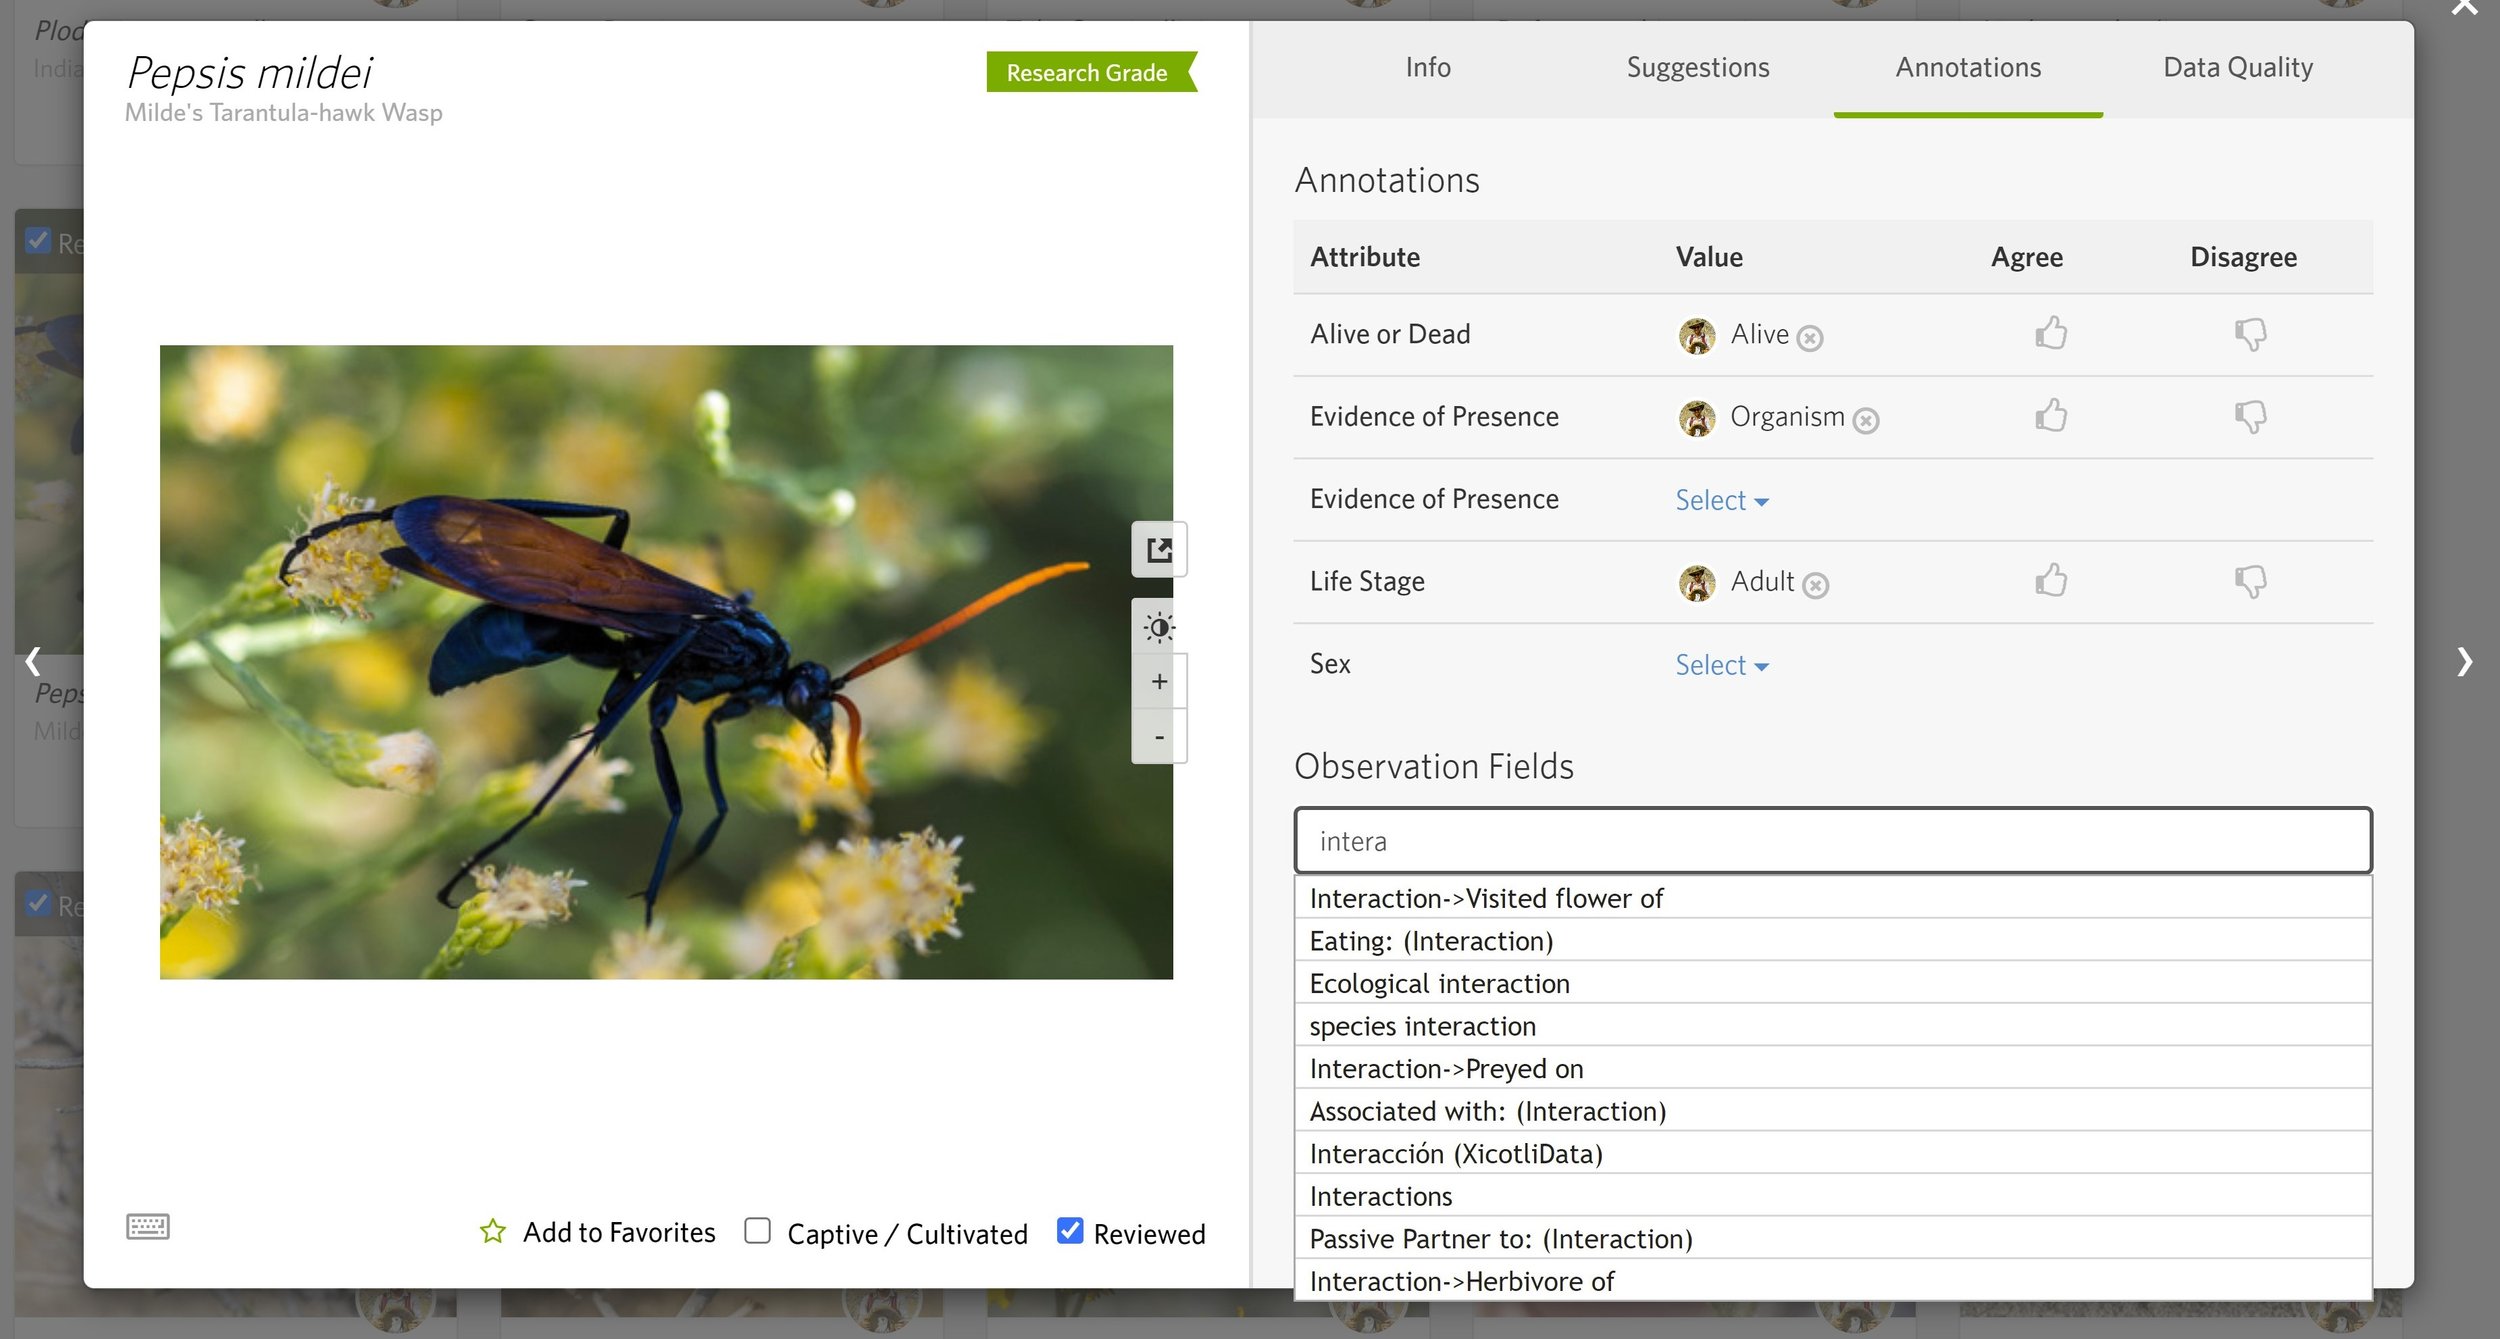
Task: Switch to the Info tab
Action: 1428,68
